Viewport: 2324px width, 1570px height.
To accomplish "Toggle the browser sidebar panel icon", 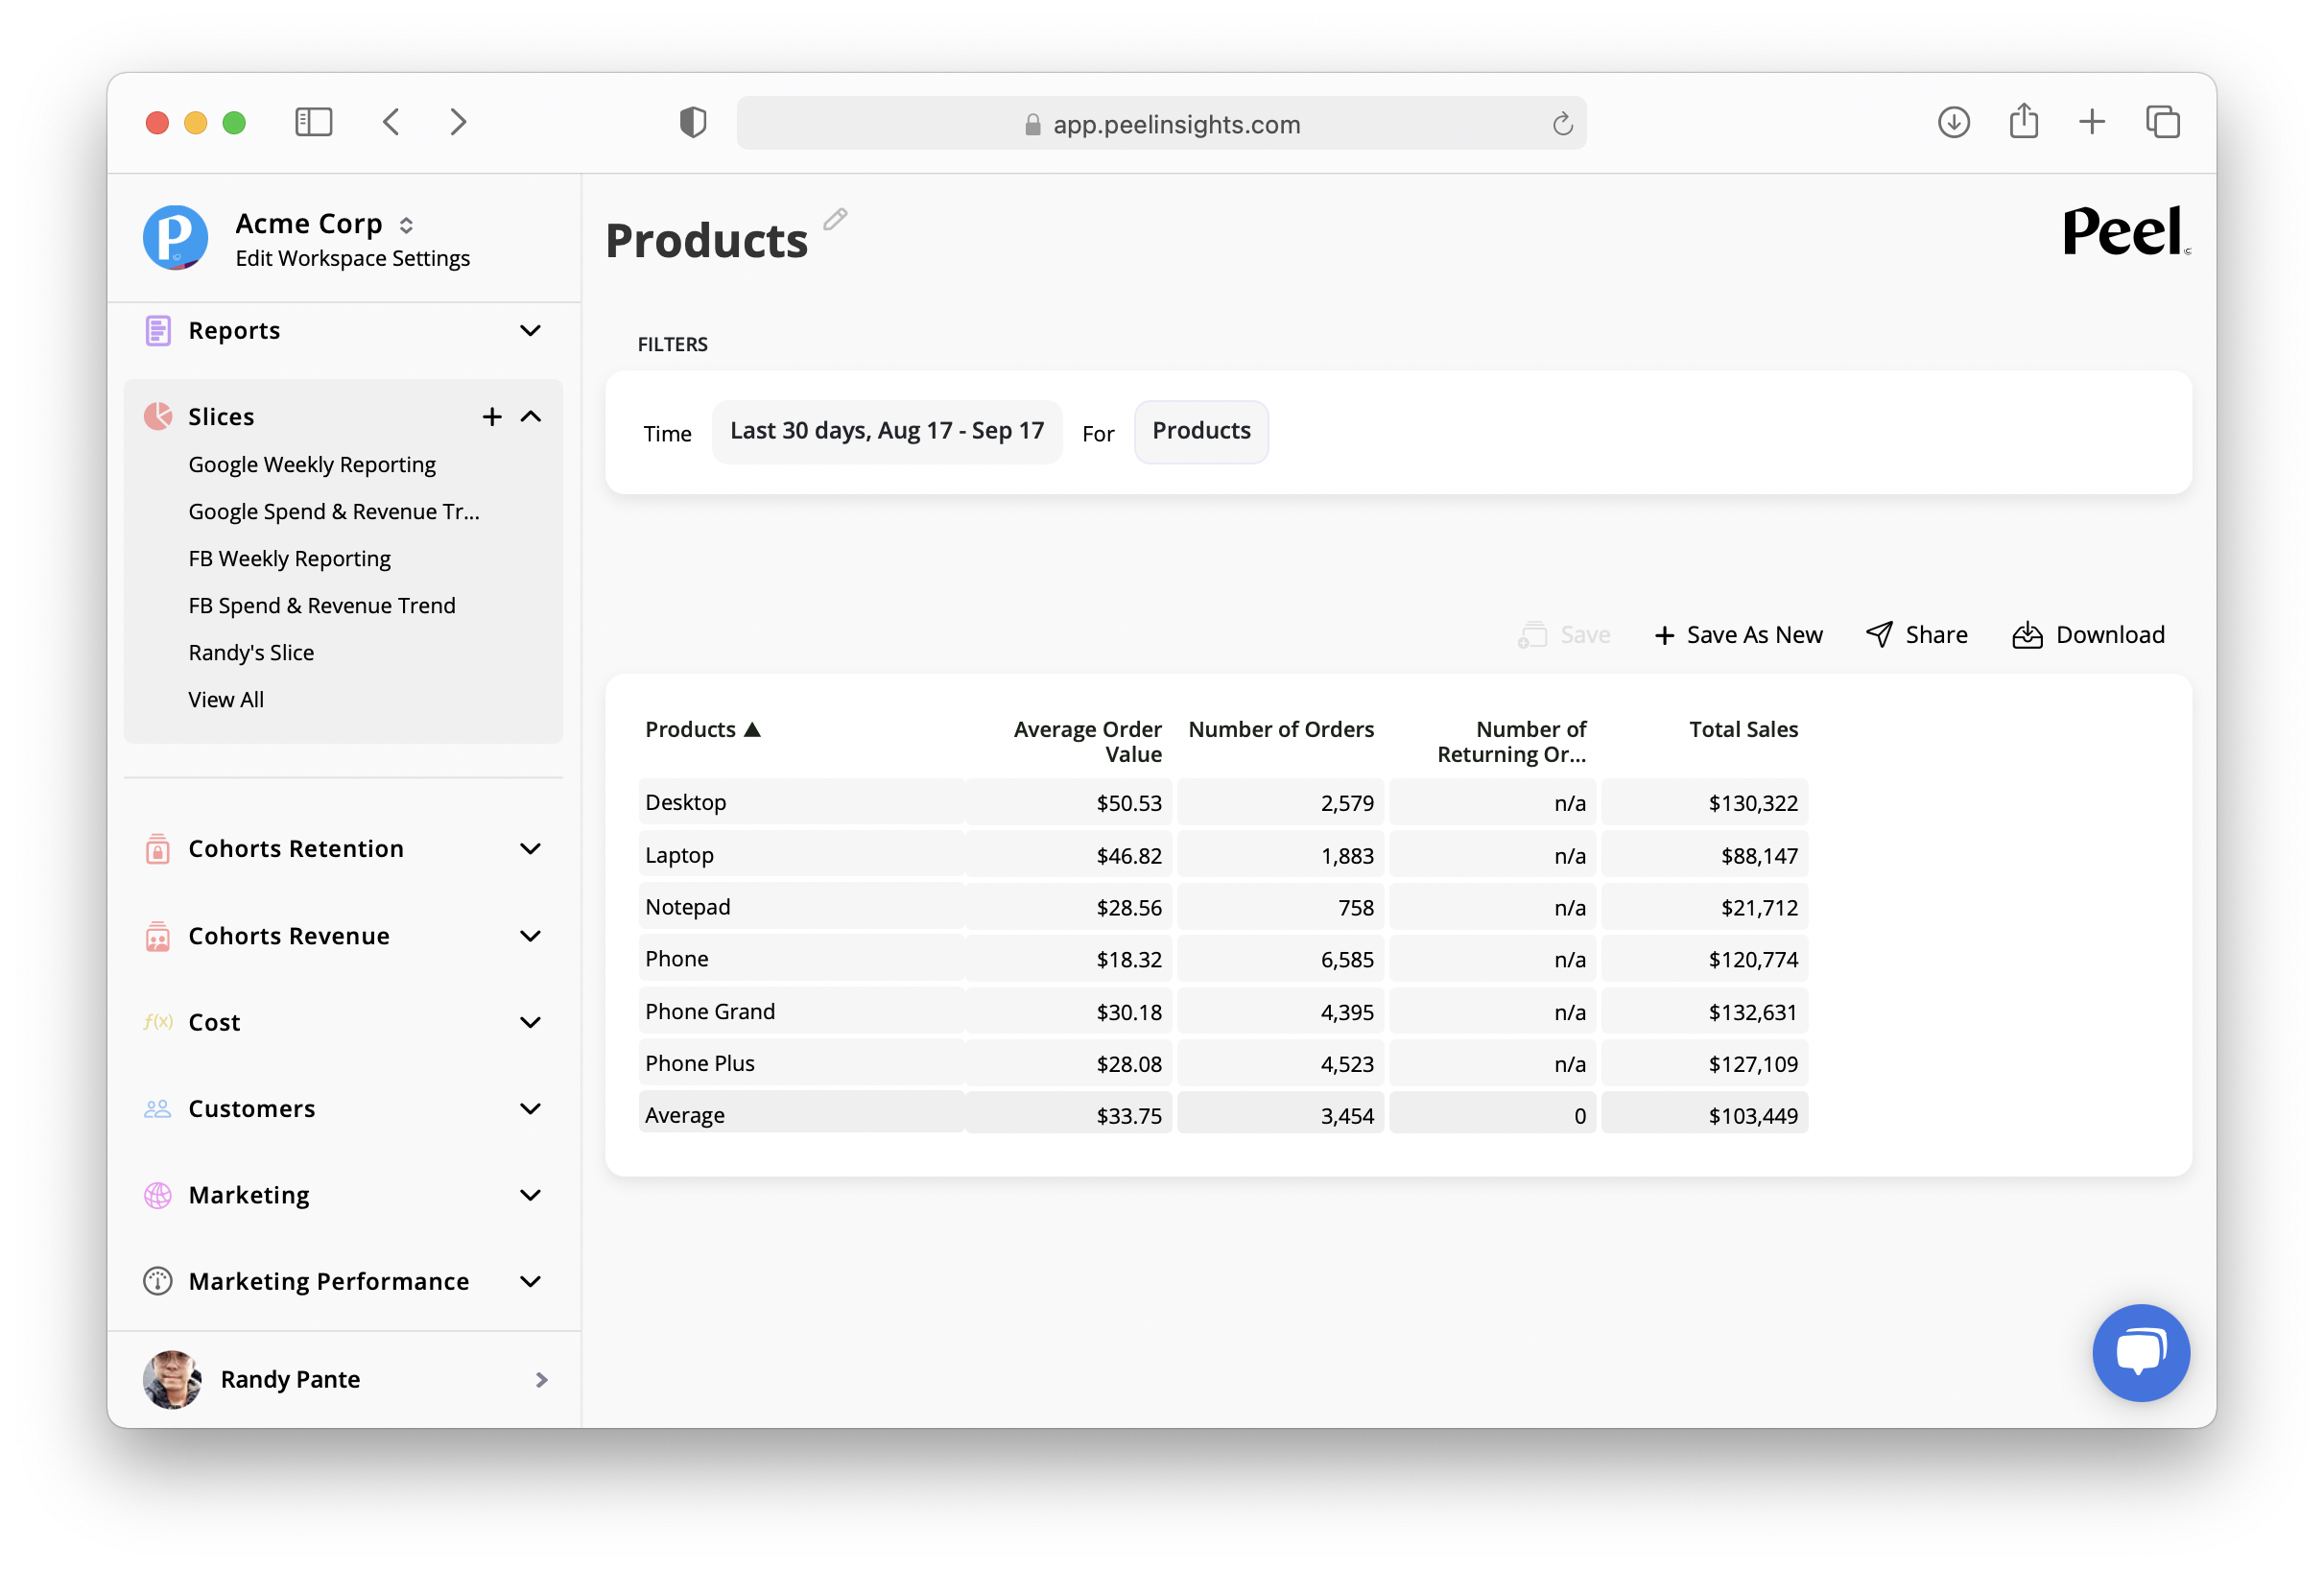I will pyautogui.click(x=313, y=122).
